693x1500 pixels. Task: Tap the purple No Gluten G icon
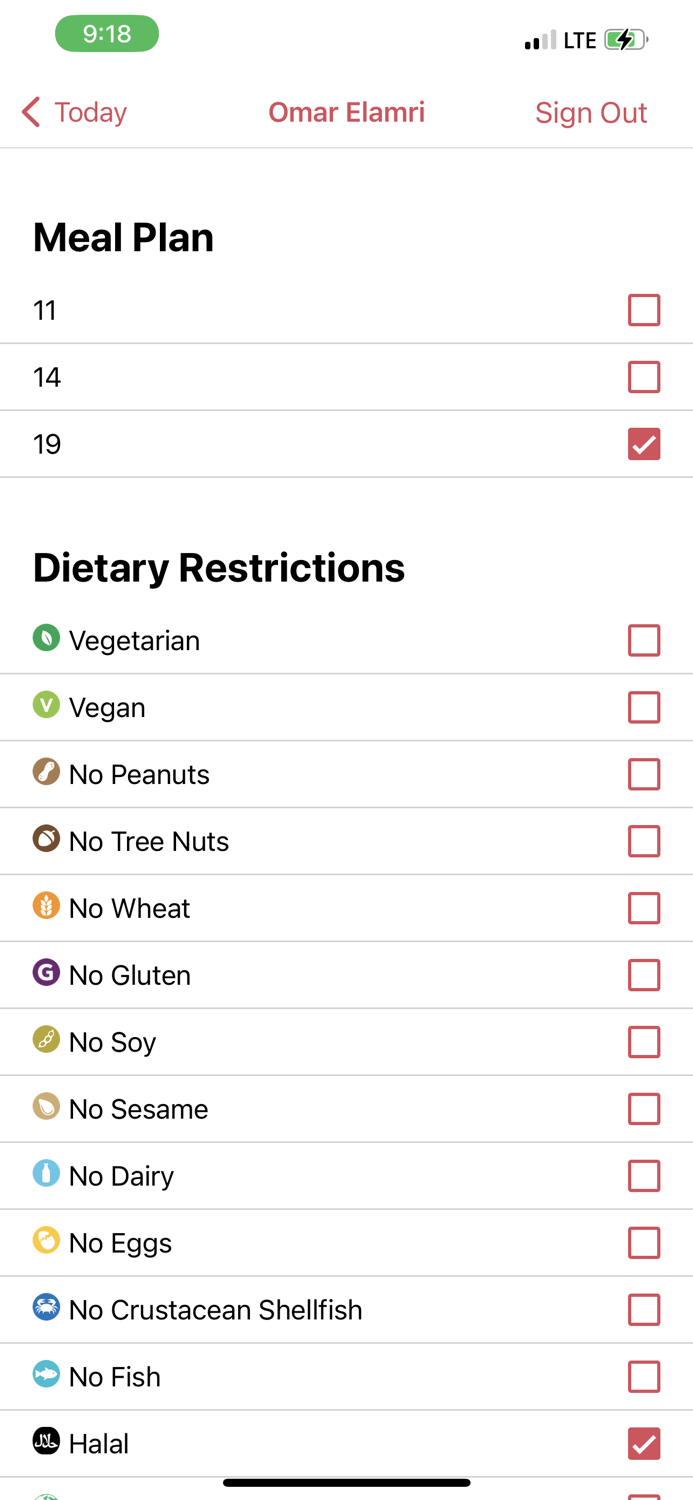(46, 973)
